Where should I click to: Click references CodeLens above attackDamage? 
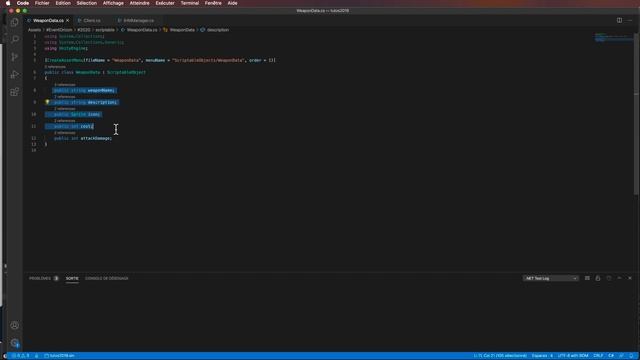pyautogui.click(x=64, y=133)
